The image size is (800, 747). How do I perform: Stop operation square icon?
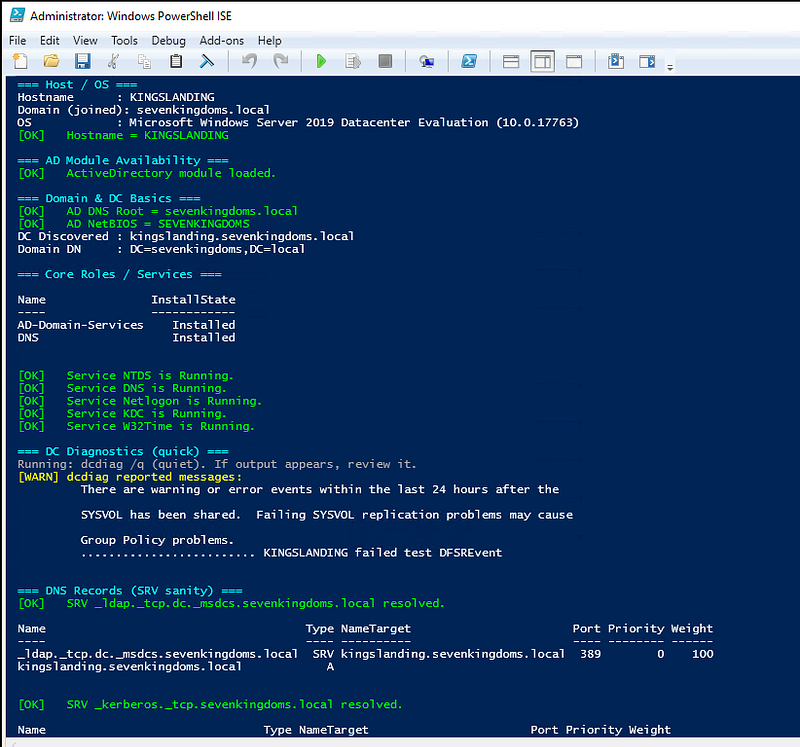tap(385, 62)
